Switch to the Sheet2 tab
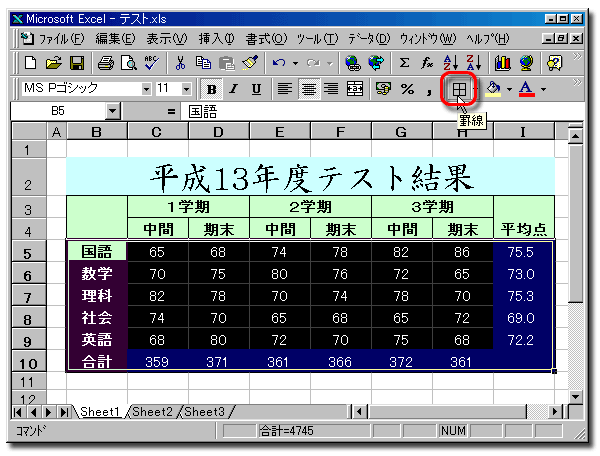 pos(152,412)
